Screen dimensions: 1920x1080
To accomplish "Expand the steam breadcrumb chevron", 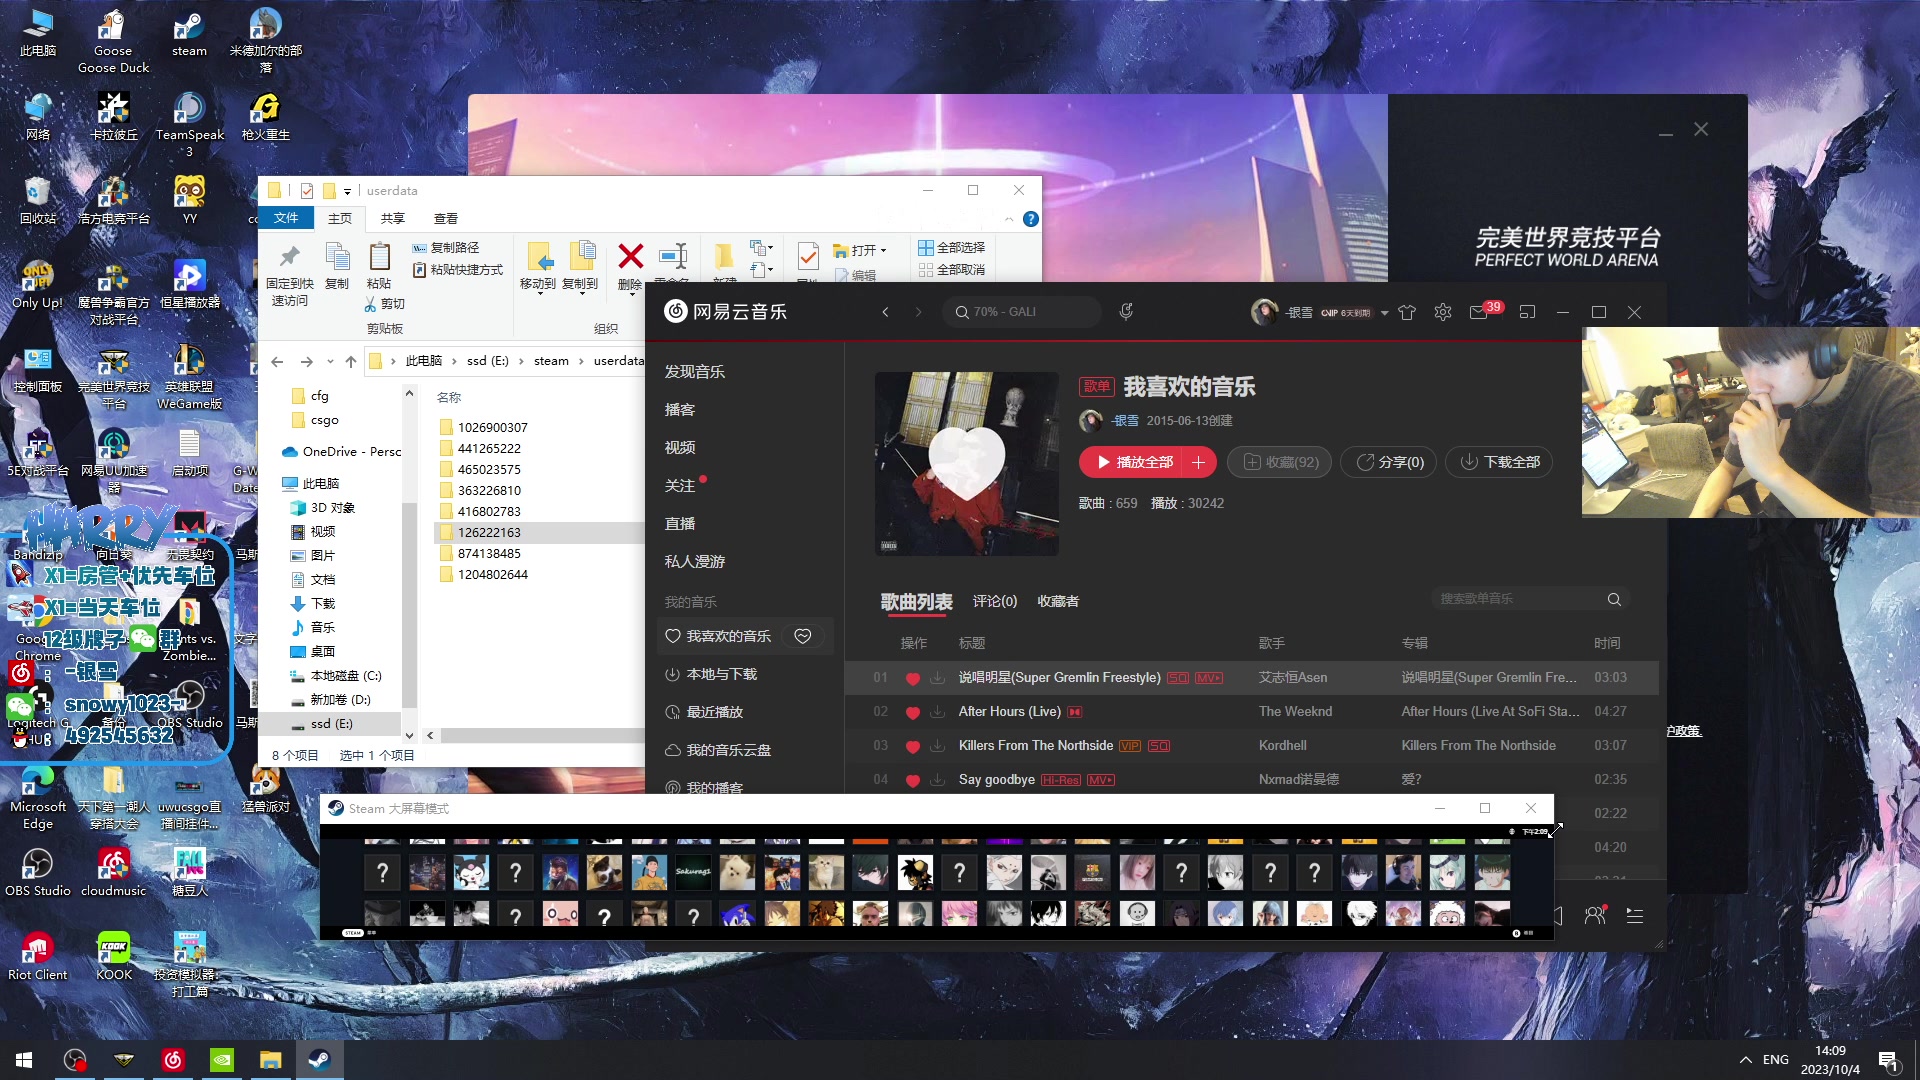I will click(x=582, y=361).
